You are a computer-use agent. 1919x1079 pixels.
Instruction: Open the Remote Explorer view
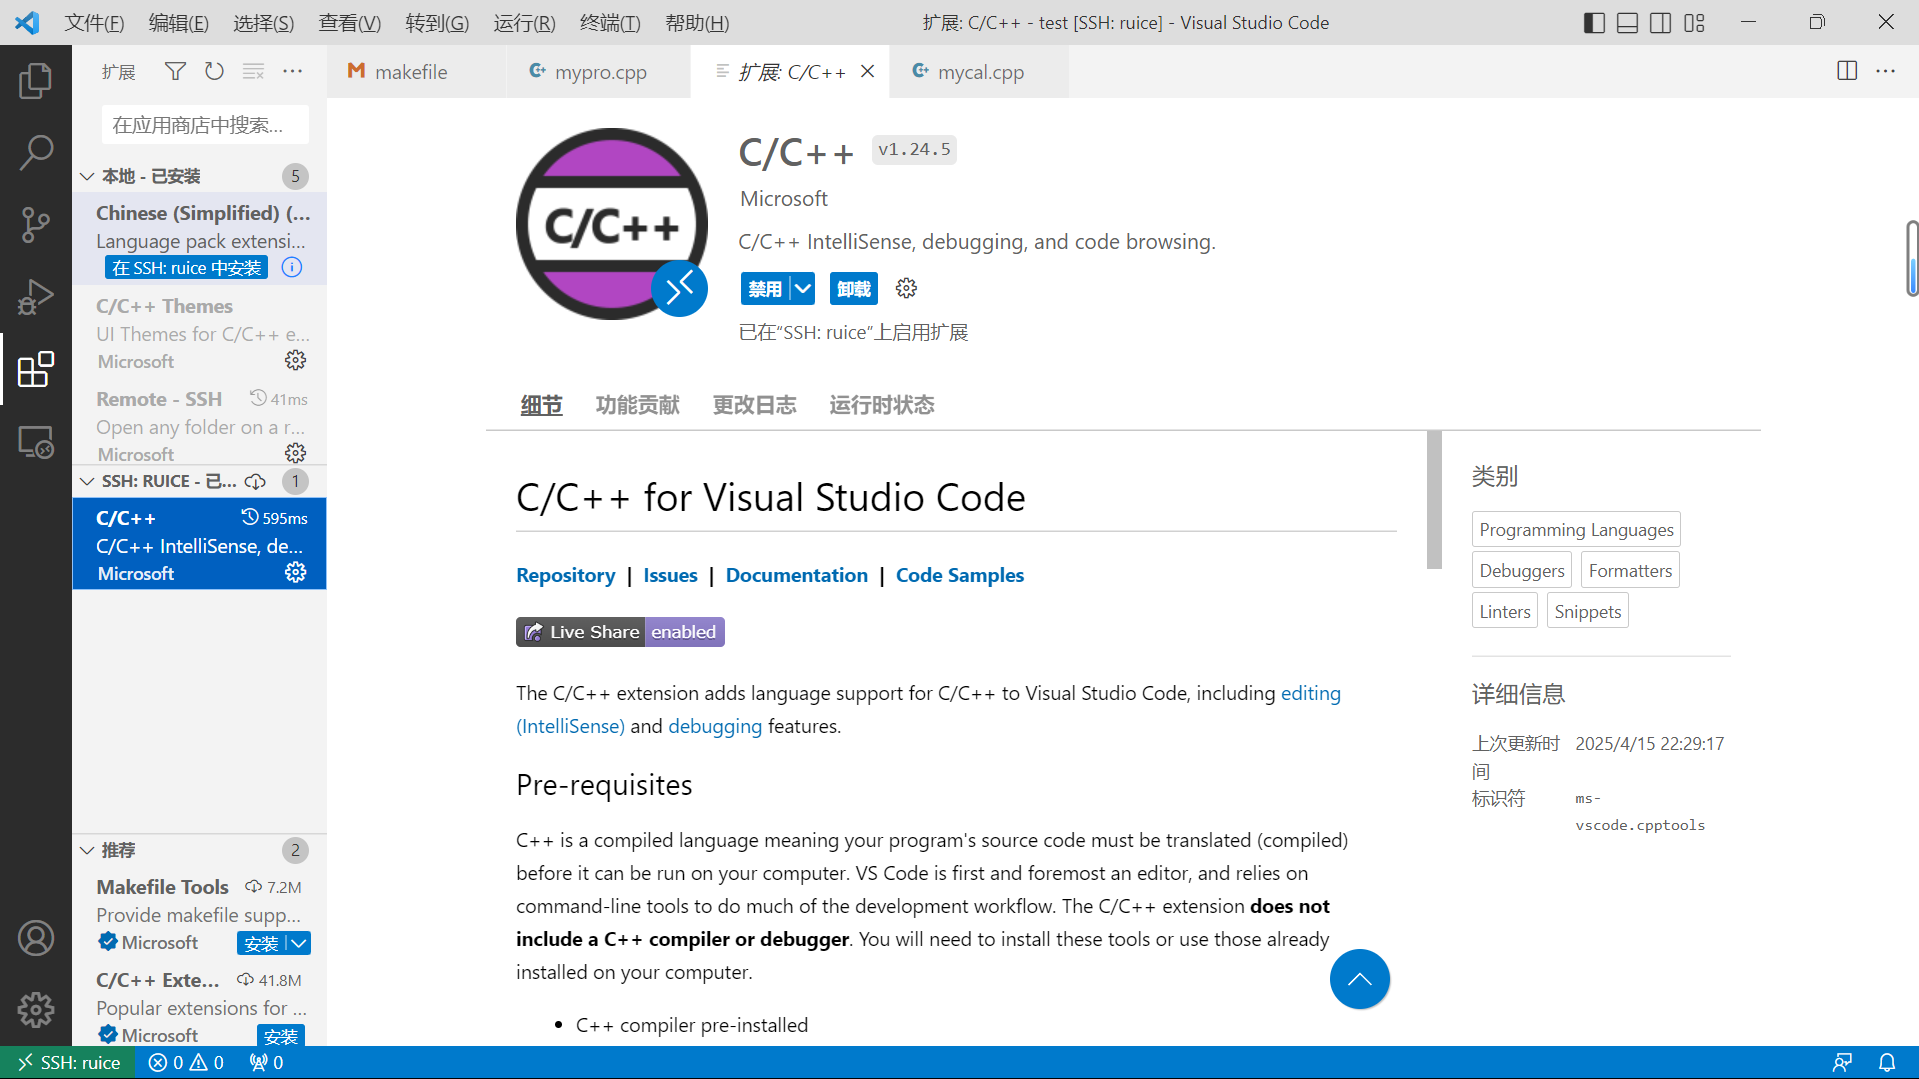(36, 441)
